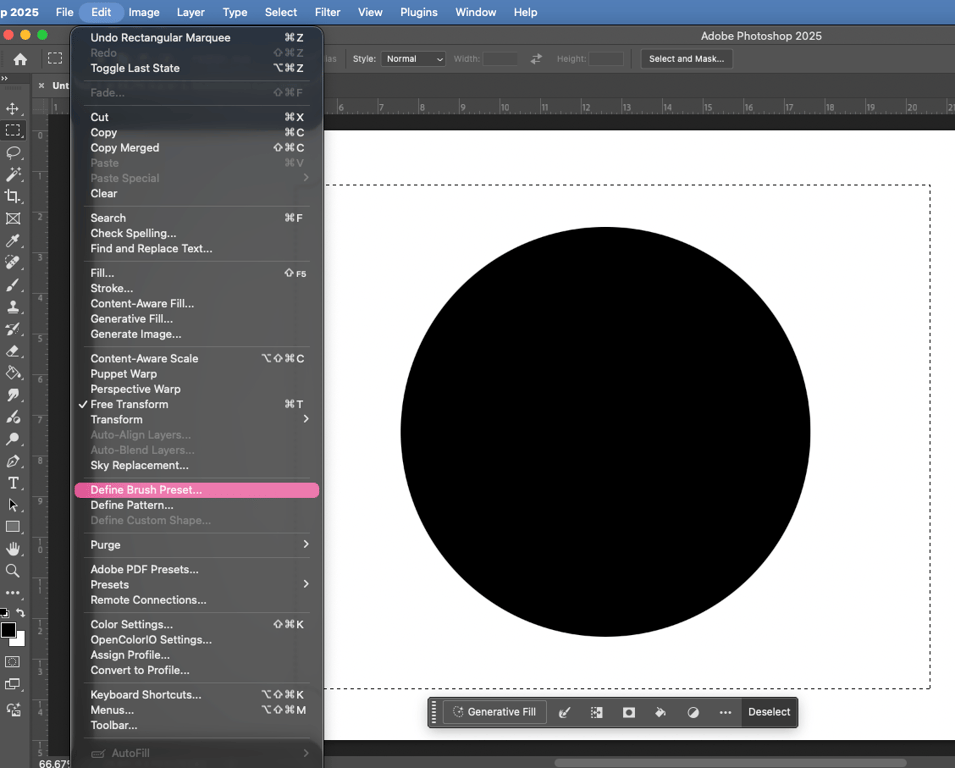Open the Filter menu
The height and width of the screenshot is (768, 955).
(327, 12)
